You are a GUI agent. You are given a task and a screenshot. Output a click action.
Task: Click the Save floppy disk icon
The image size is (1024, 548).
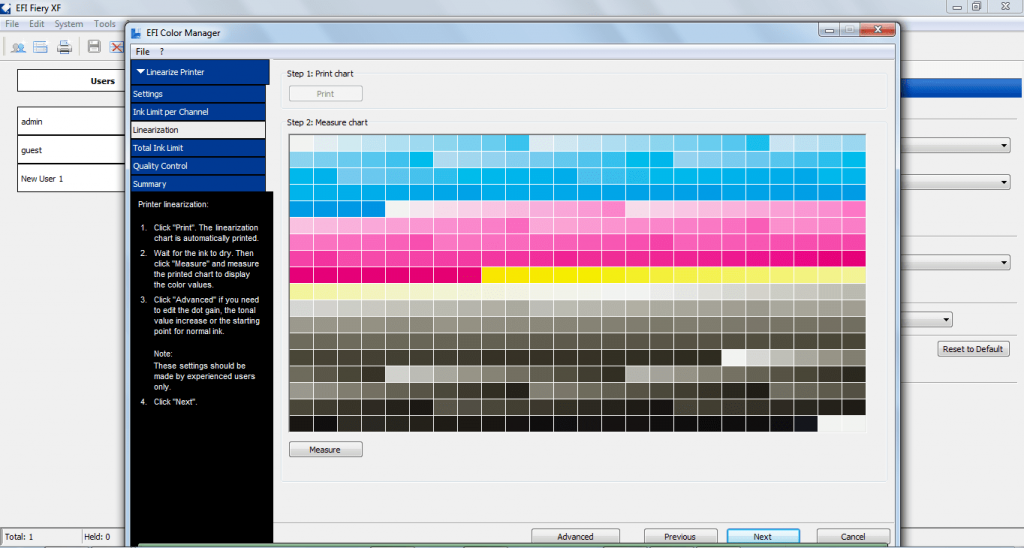click(94, 46)
